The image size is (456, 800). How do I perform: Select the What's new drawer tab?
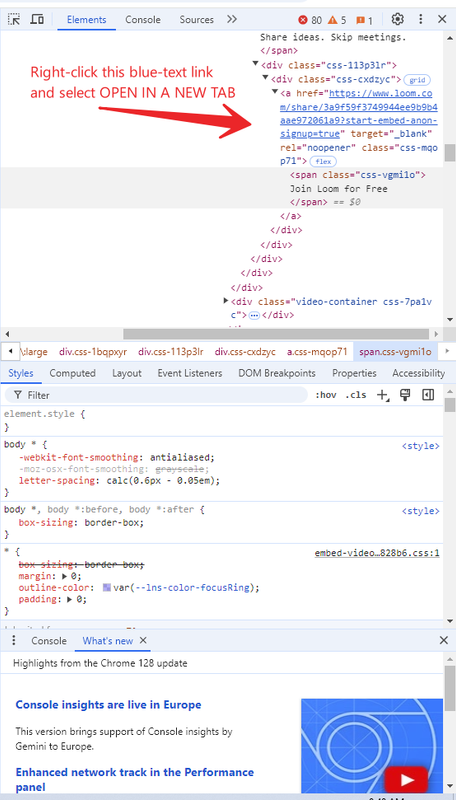point(108,641)
